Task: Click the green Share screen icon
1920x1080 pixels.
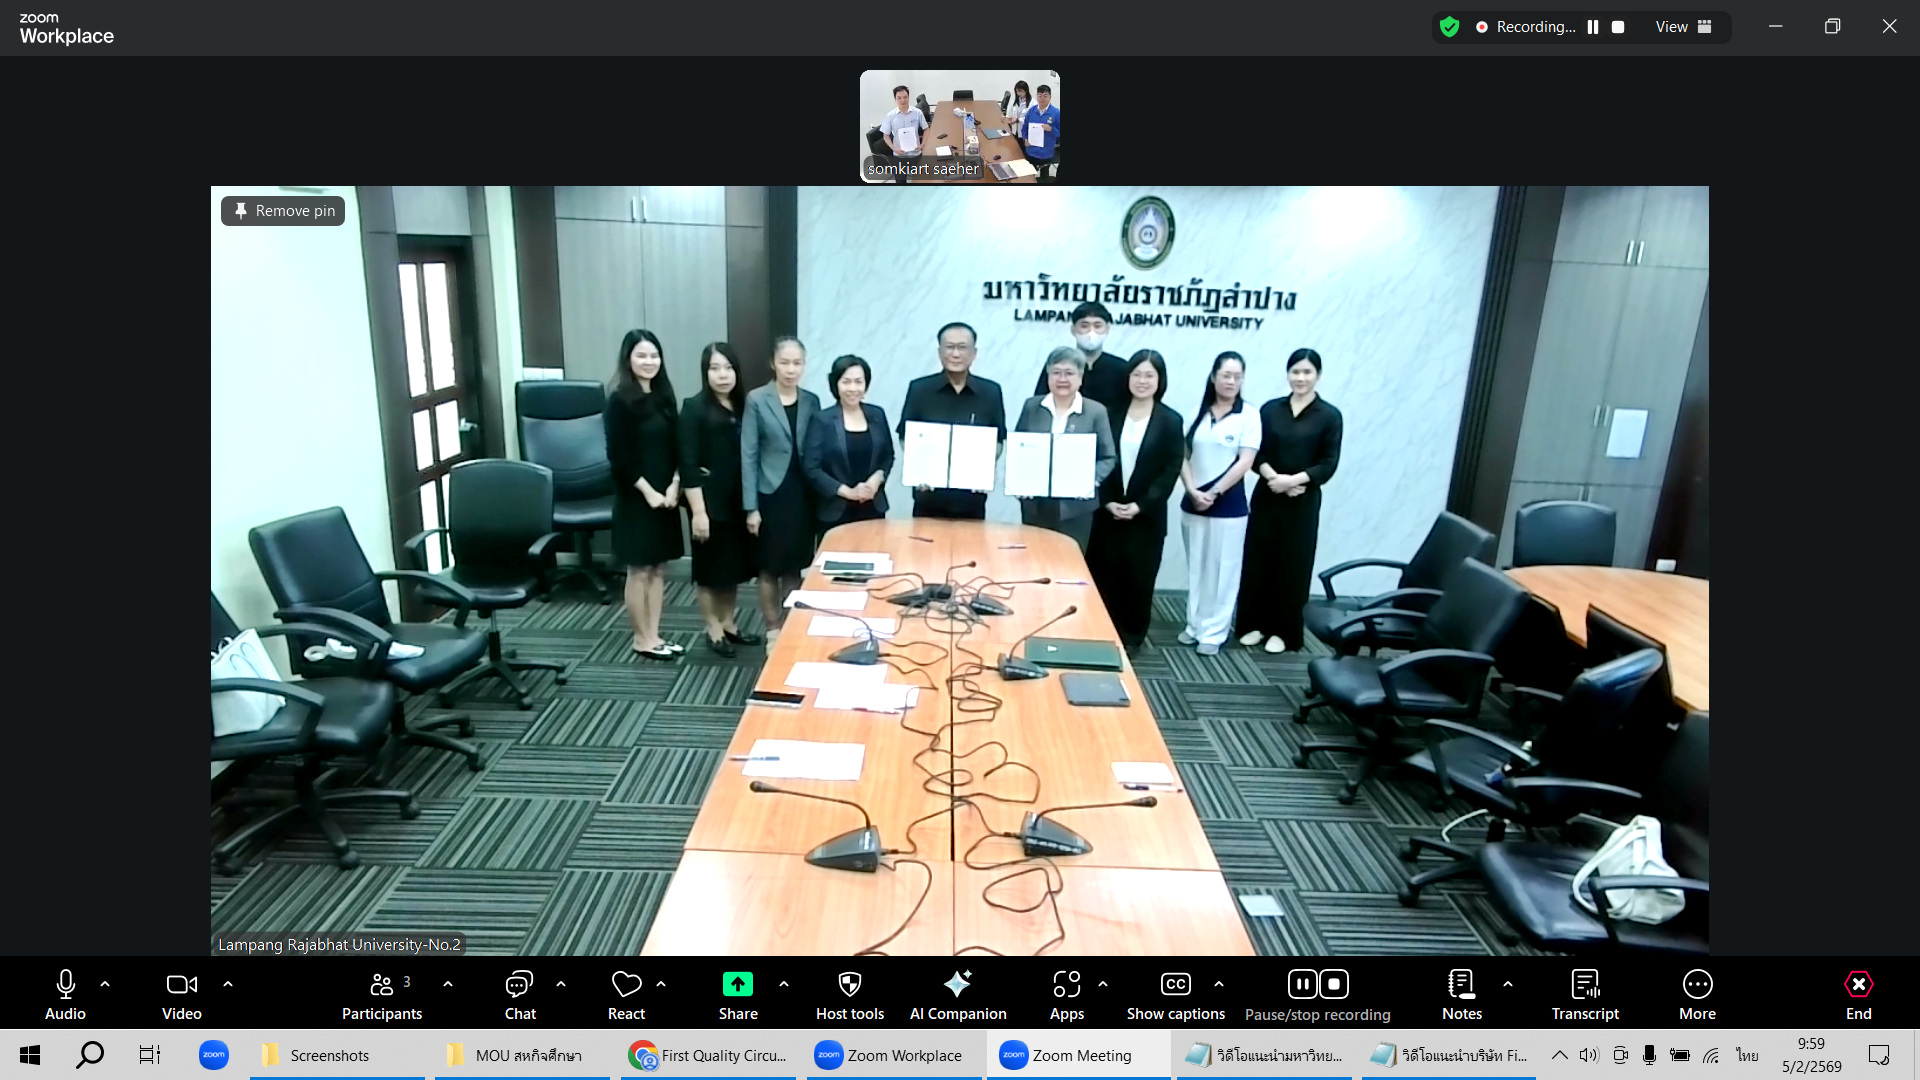Action: (x=738, y=985)
